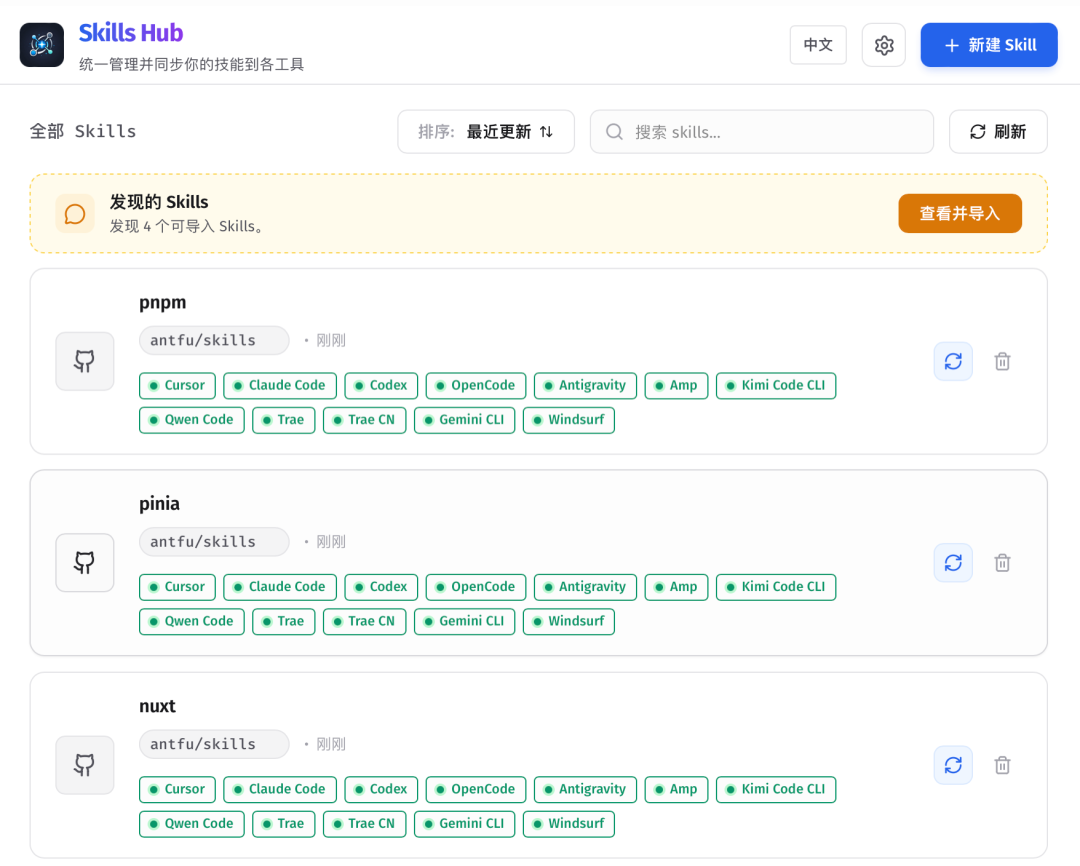The width and height of the screenshot is (1080, 866).
Task: Click the sync icon for pinia skill
Action: click(x=953, y=563)
